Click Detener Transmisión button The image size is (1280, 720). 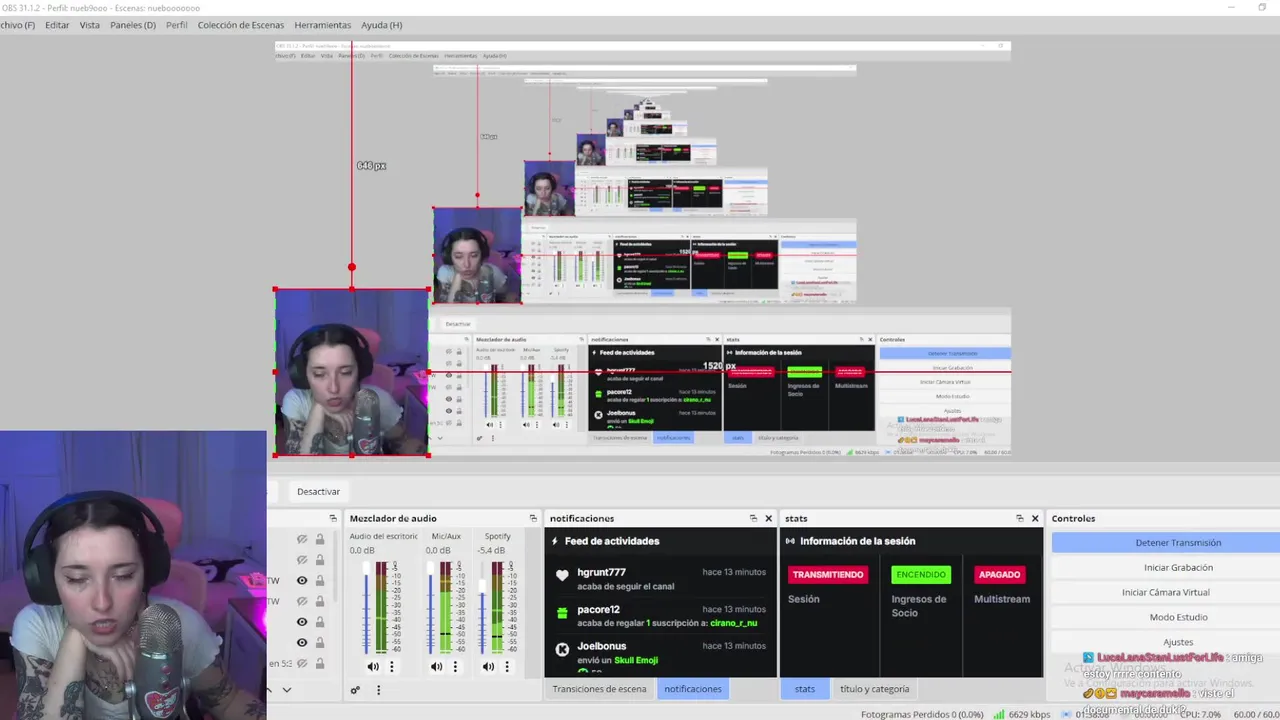point(1166,543)
